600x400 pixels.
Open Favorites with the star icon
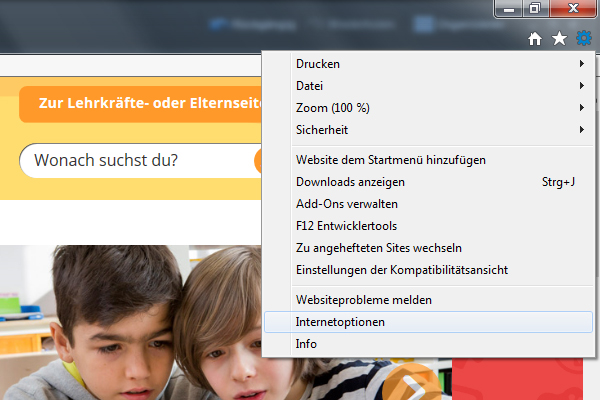(560, 39)
